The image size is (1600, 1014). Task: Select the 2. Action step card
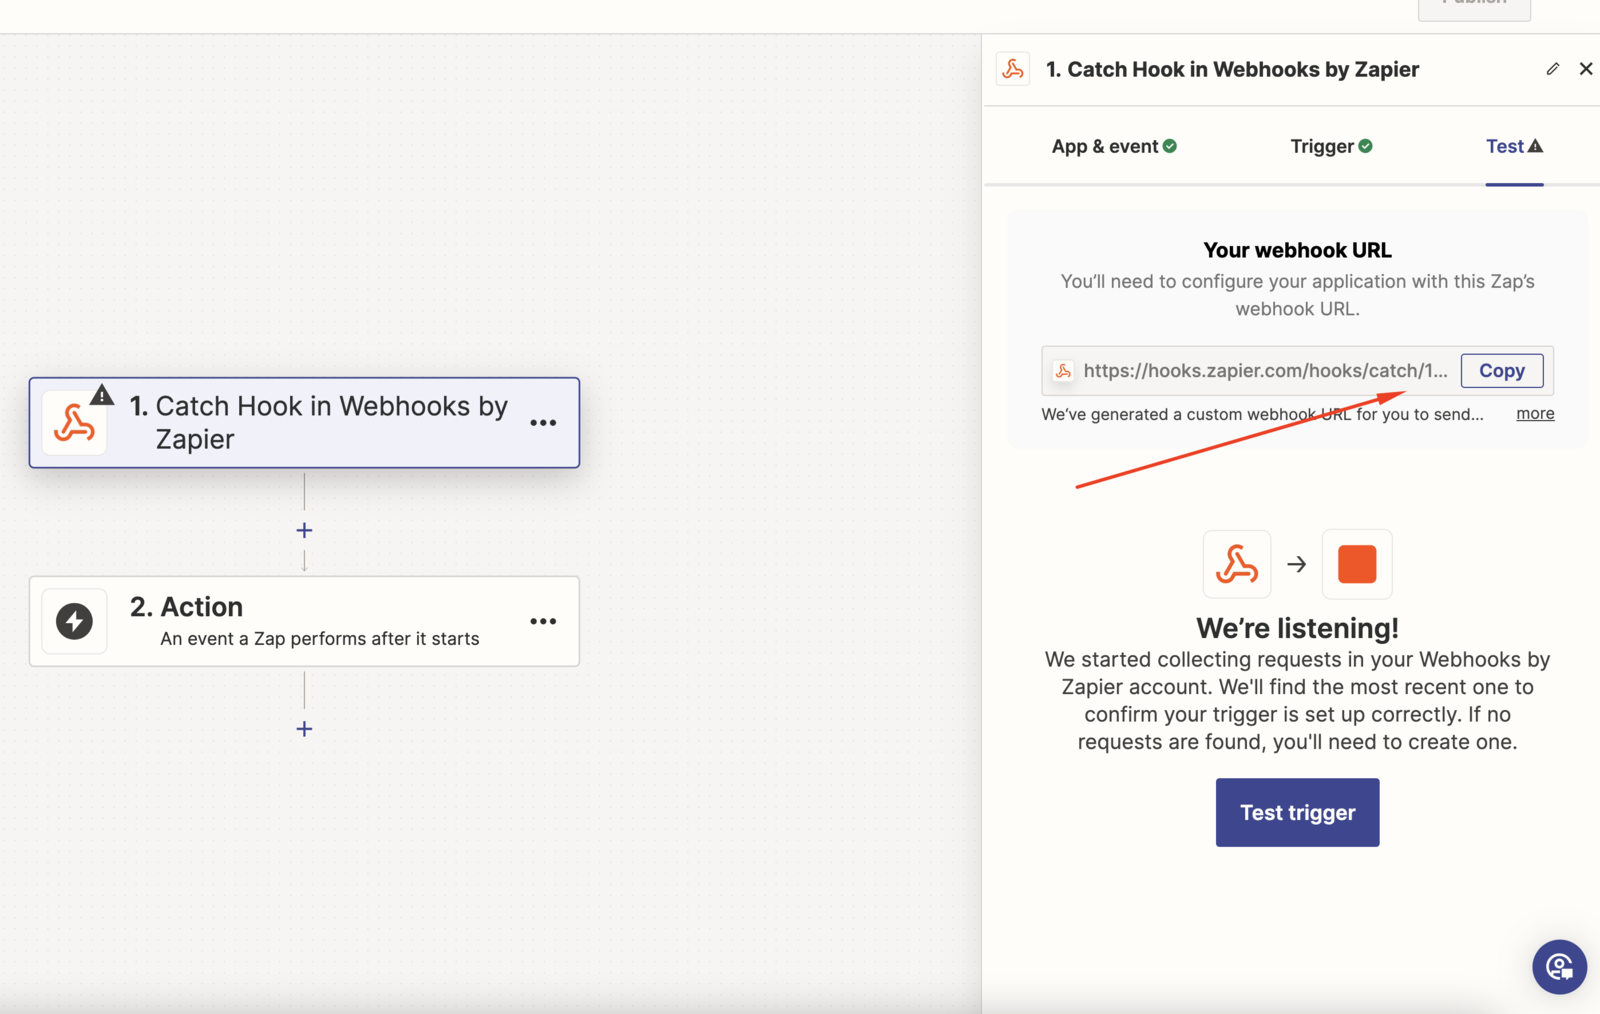[304, 621]
